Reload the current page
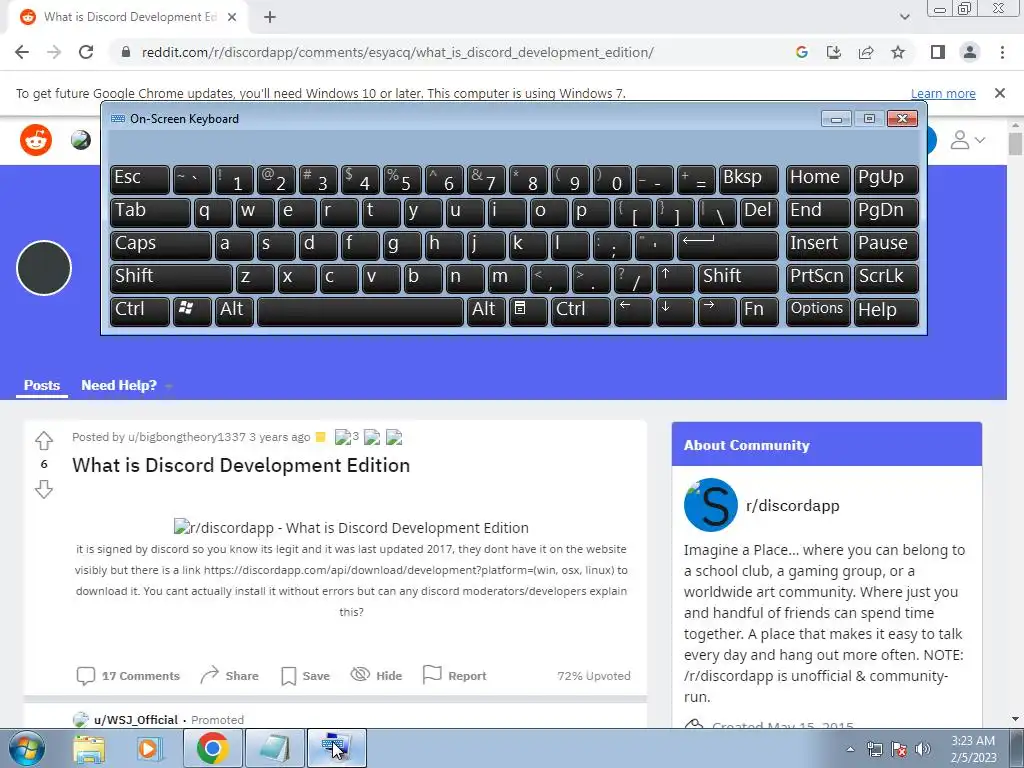This screenshot has height=768, width=1024. [86, 52]
